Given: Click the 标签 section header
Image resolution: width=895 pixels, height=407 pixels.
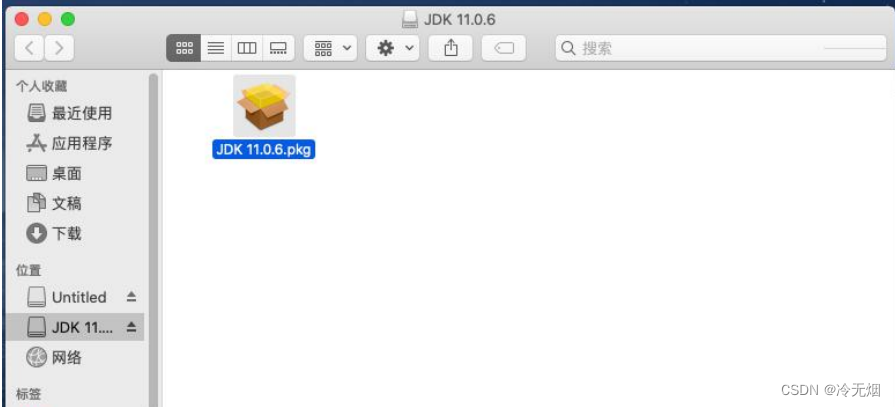Looking at the screenshot, I should pyautogui.click(x=29, y=394).
